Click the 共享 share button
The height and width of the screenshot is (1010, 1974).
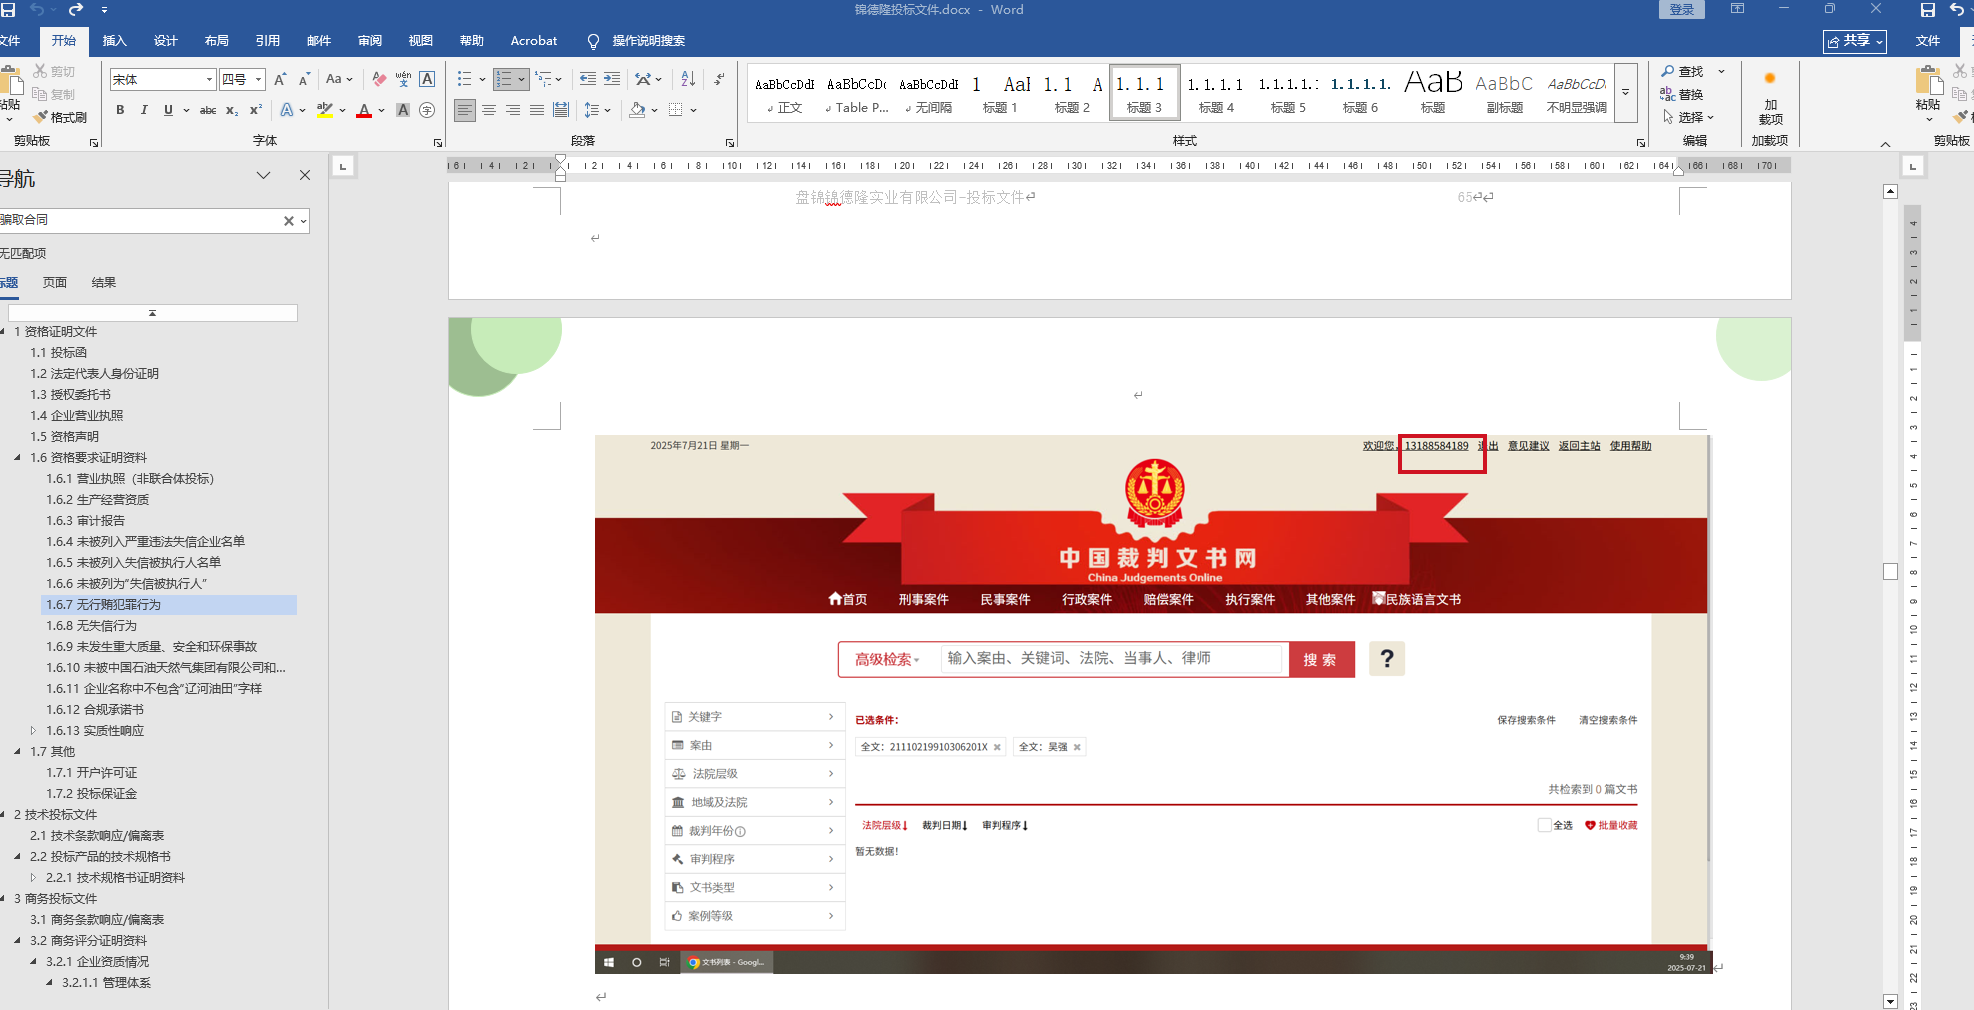[1855, 41]
